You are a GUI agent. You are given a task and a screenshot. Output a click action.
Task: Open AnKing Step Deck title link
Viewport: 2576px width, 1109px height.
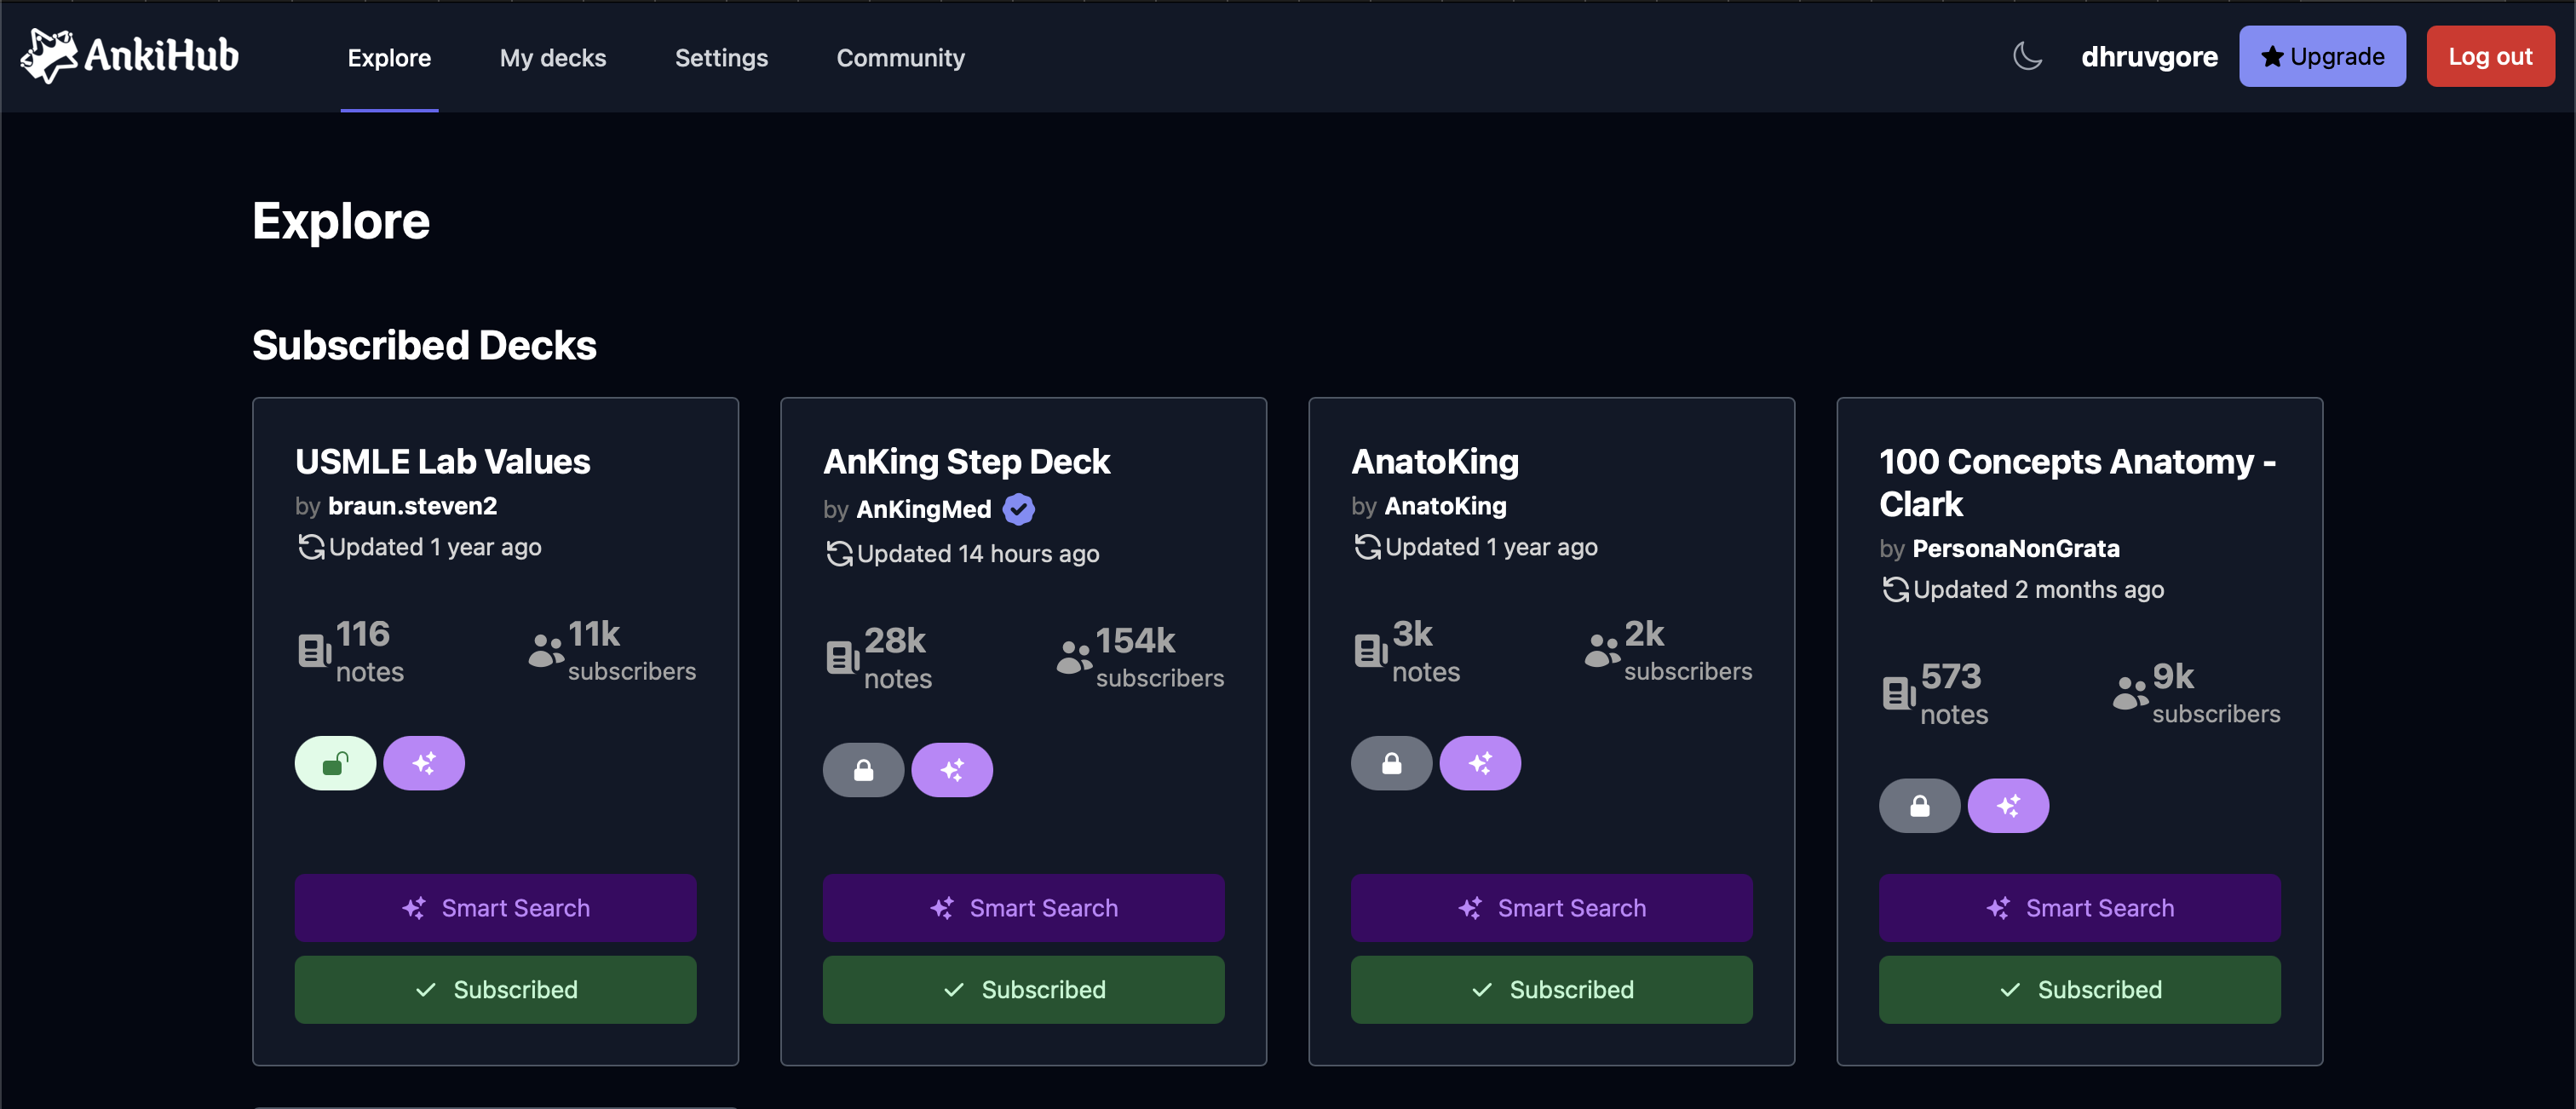click(x=966, y=462)
